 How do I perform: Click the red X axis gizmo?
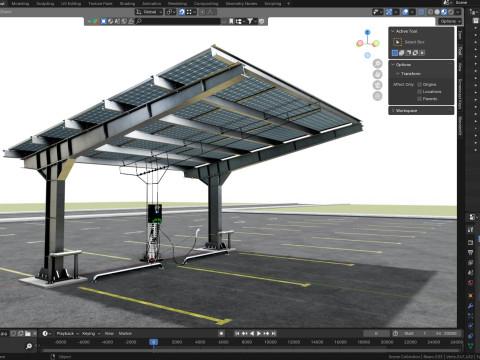click(x=360, y=43)
